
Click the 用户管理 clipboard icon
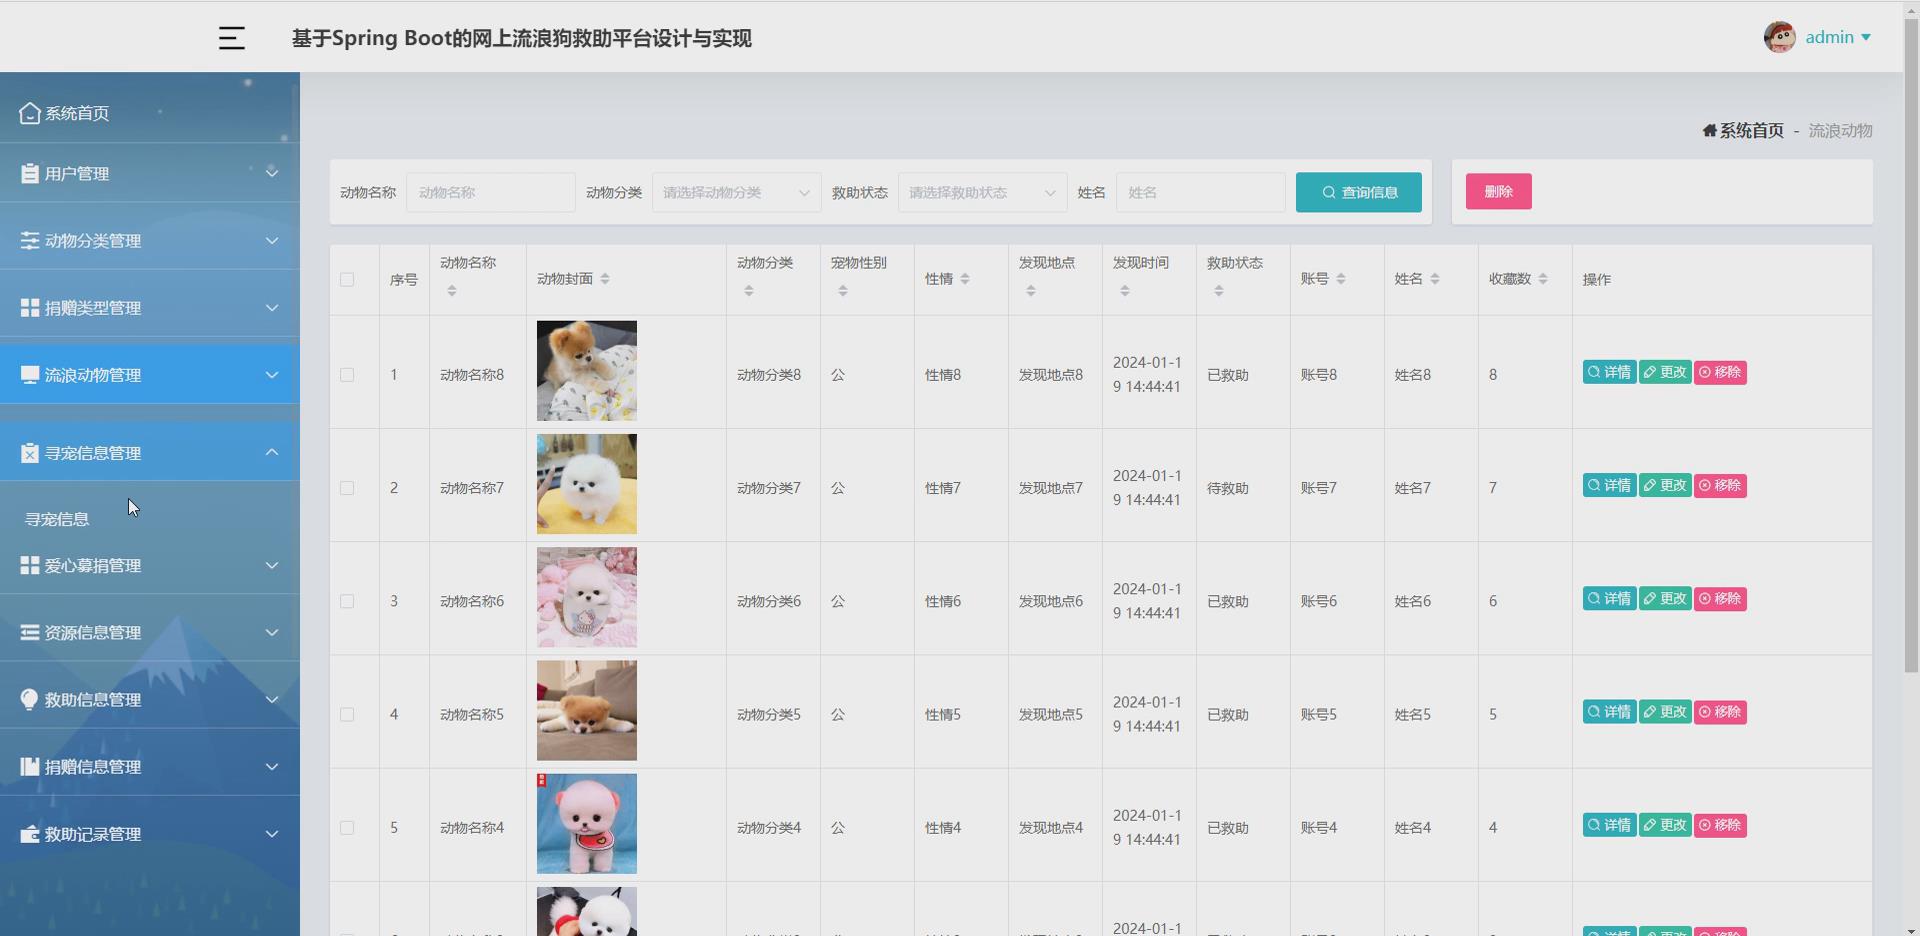click(29, 173)
